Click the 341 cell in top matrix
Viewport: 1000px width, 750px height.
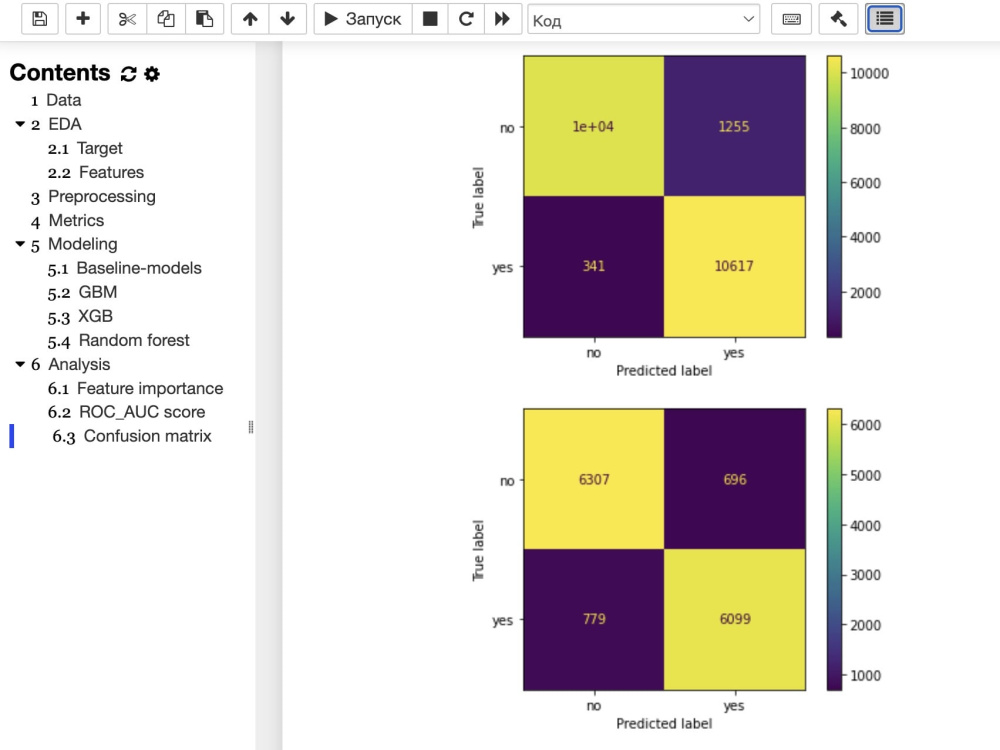point(594,266)
